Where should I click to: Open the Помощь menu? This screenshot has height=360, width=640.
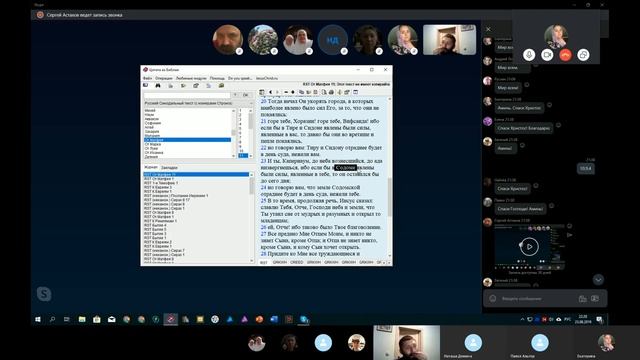click(217, 78)
